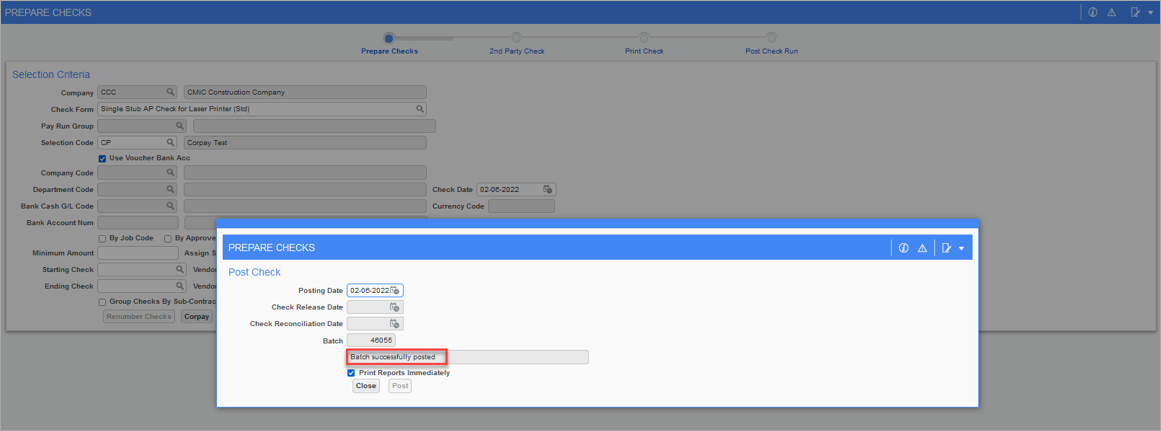Viewport: 1161px width, 431px height.
Task: Click the Company field search magnifier
Action: click(171, 92)
